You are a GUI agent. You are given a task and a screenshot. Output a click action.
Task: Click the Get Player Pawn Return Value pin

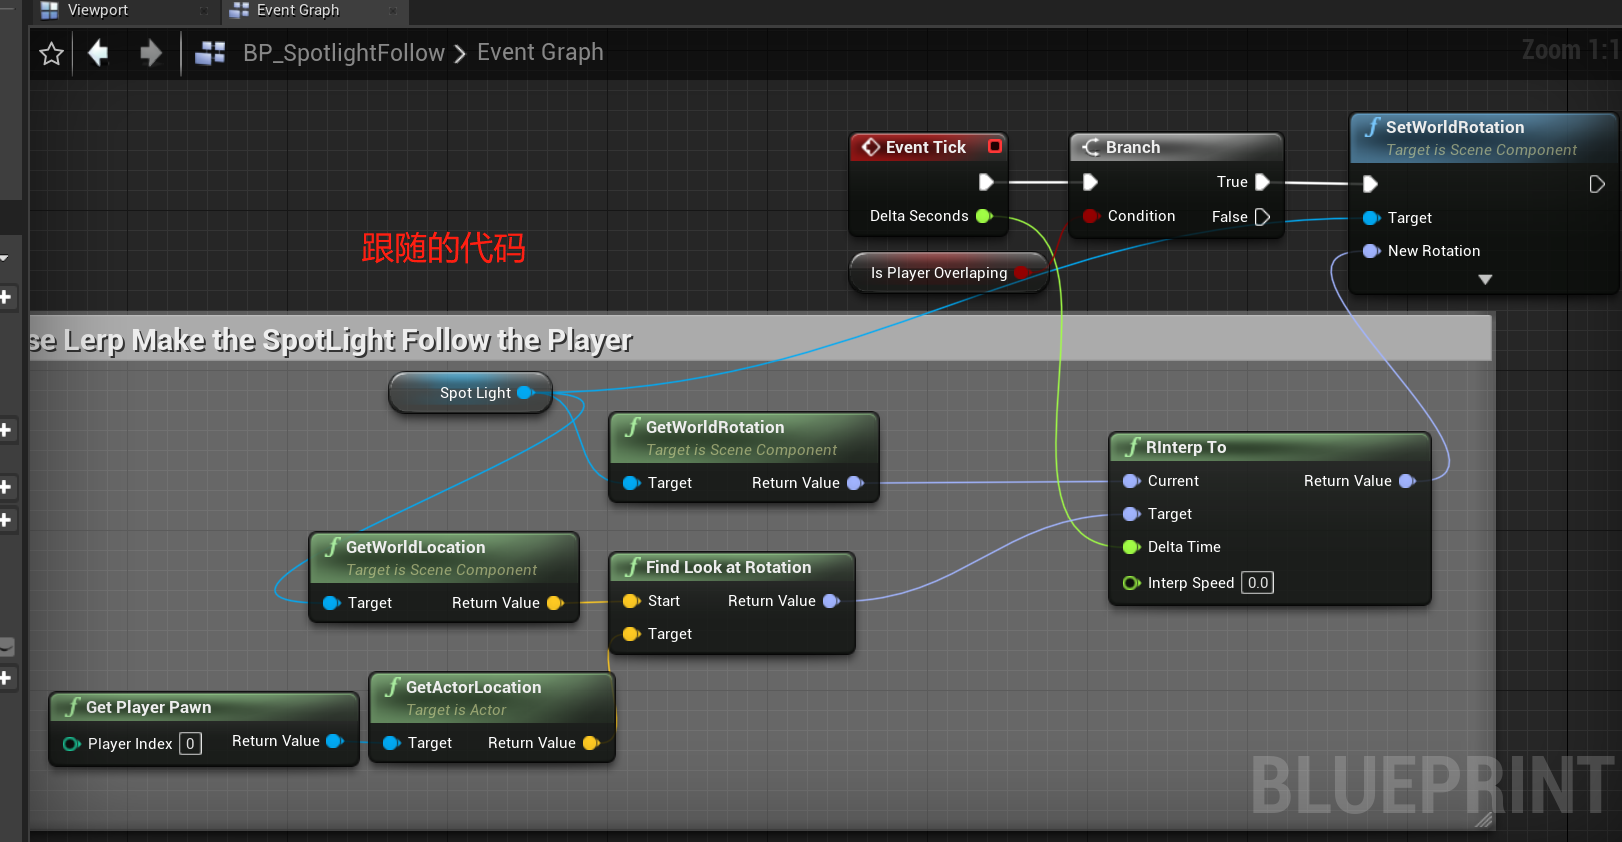tap(335, 741)
